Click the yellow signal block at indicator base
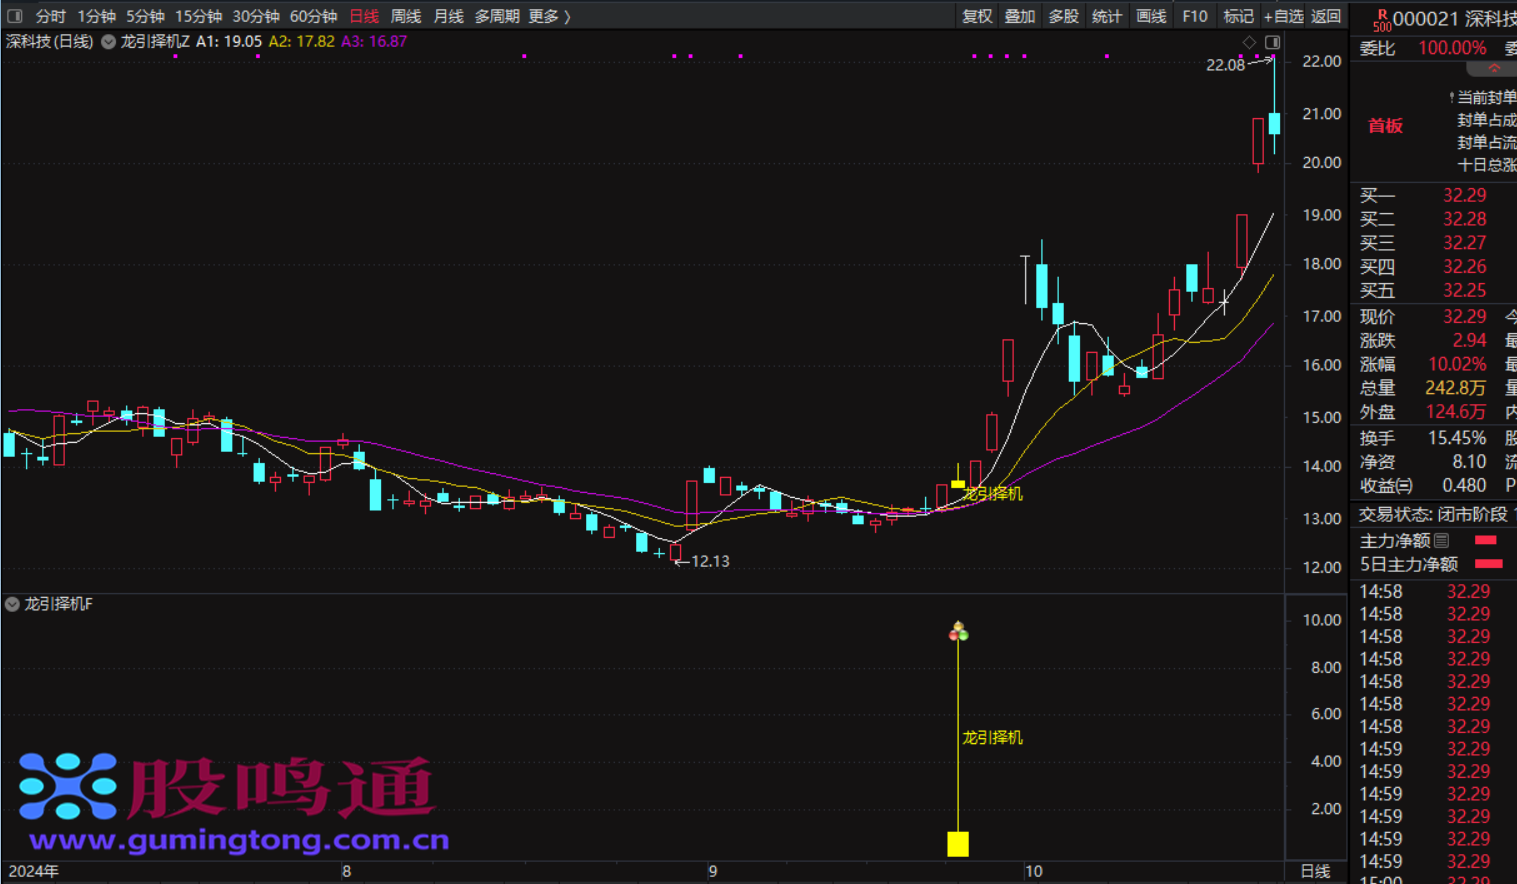Image resolution: width=1517 pixels, height=884 pixels. tap(958, 844)
